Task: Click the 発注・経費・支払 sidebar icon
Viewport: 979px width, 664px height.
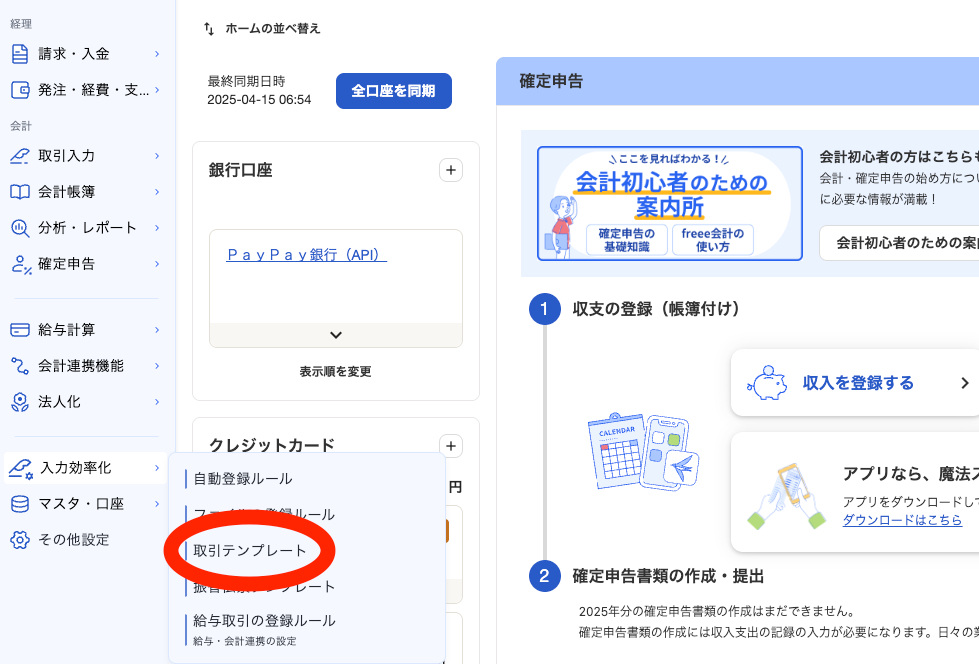Action: [22, 92]
